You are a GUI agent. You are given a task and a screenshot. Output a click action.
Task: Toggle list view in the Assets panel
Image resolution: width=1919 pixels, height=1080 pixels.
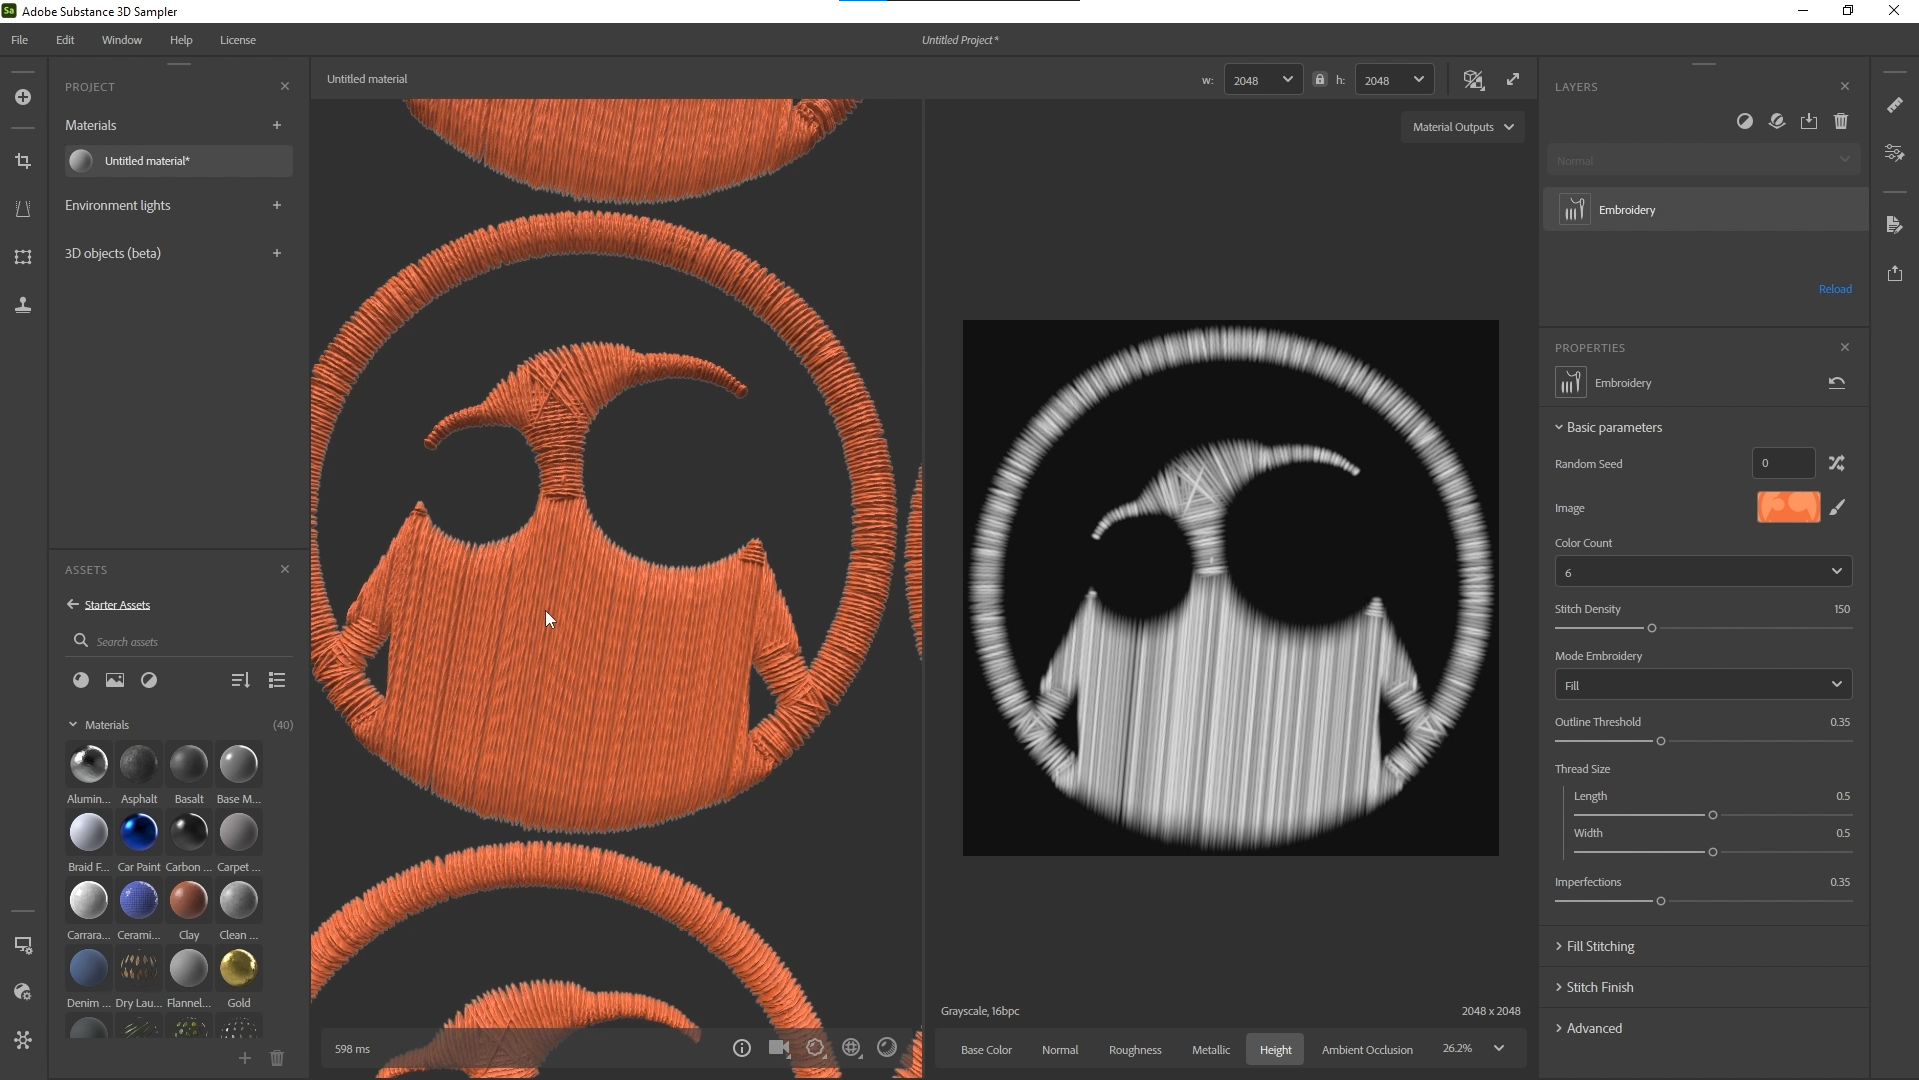[276, 680]
